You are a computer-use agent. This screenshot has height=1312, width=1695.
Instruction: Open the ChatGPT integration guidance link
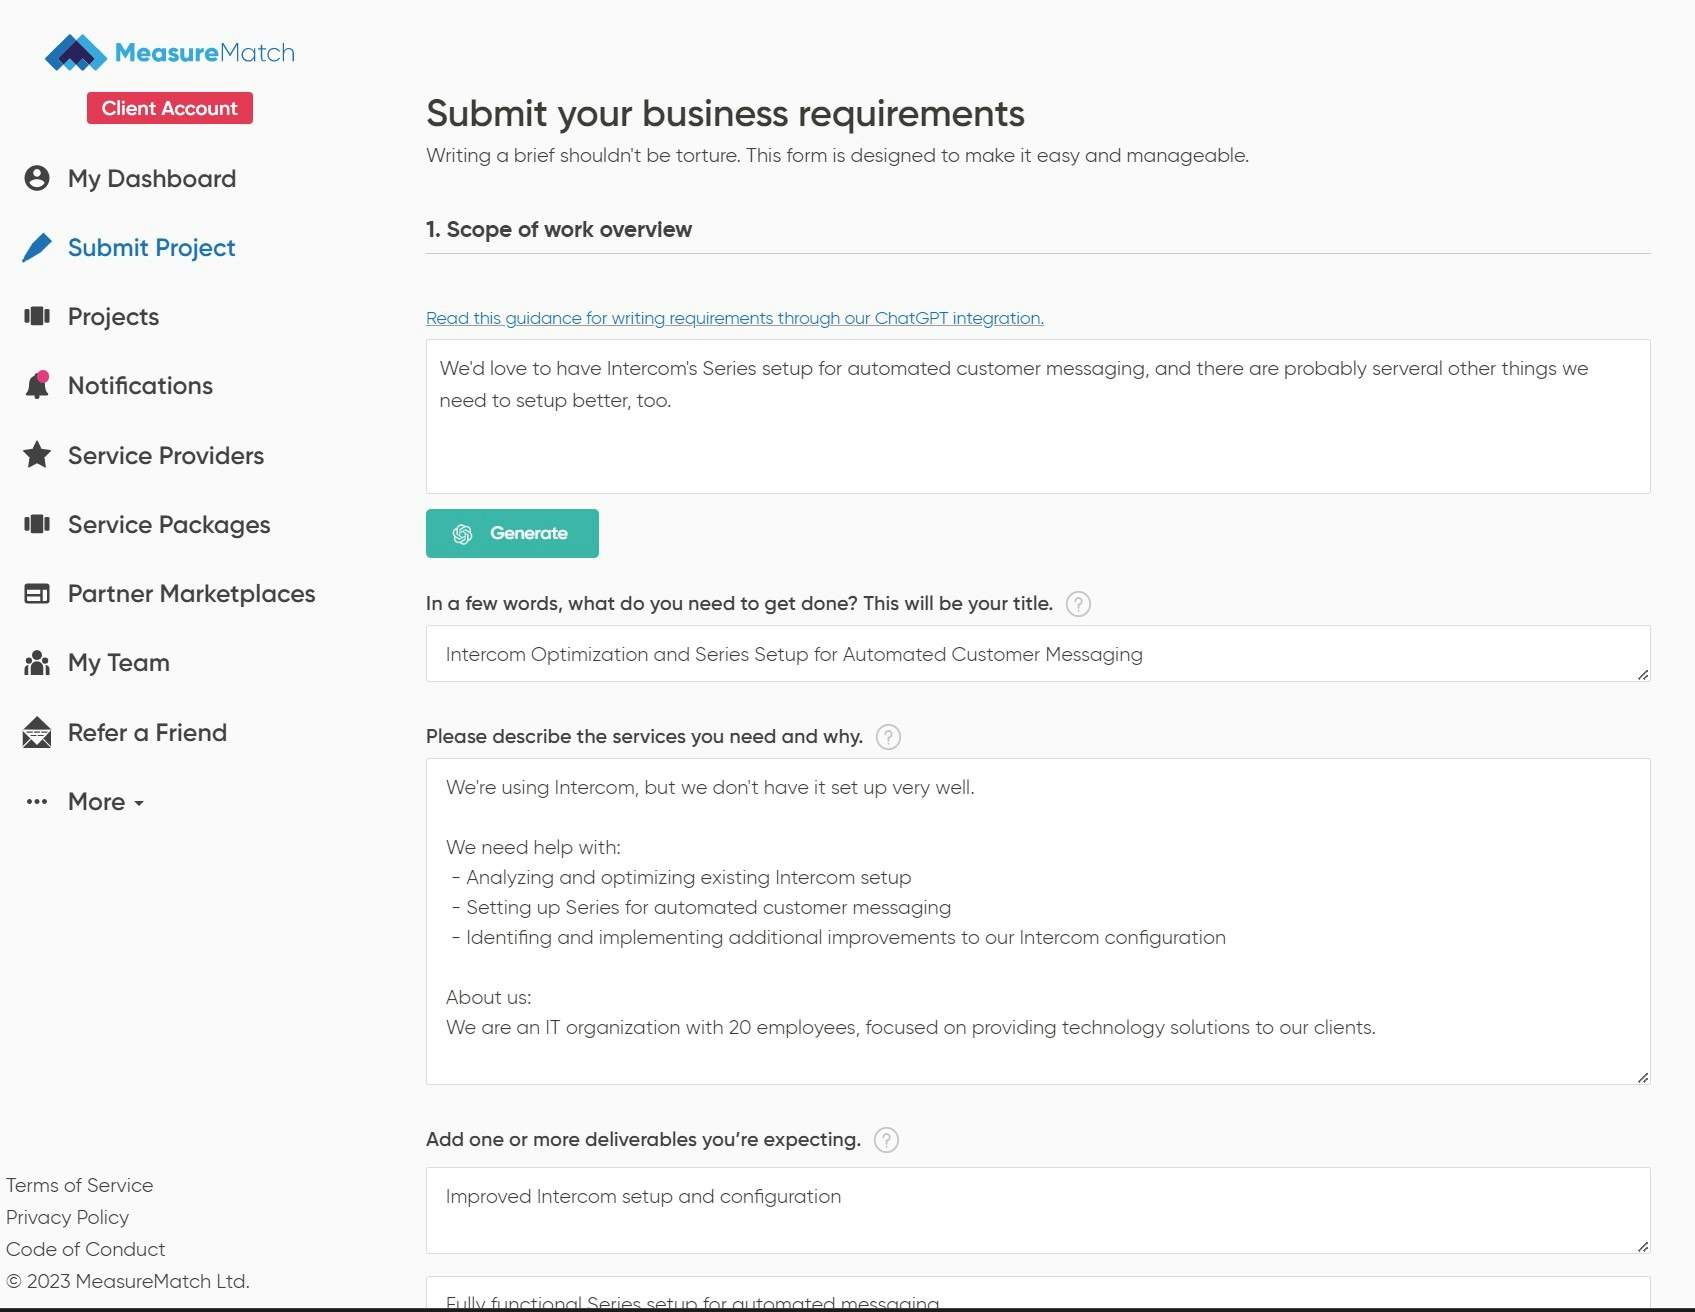coord(735,318)
